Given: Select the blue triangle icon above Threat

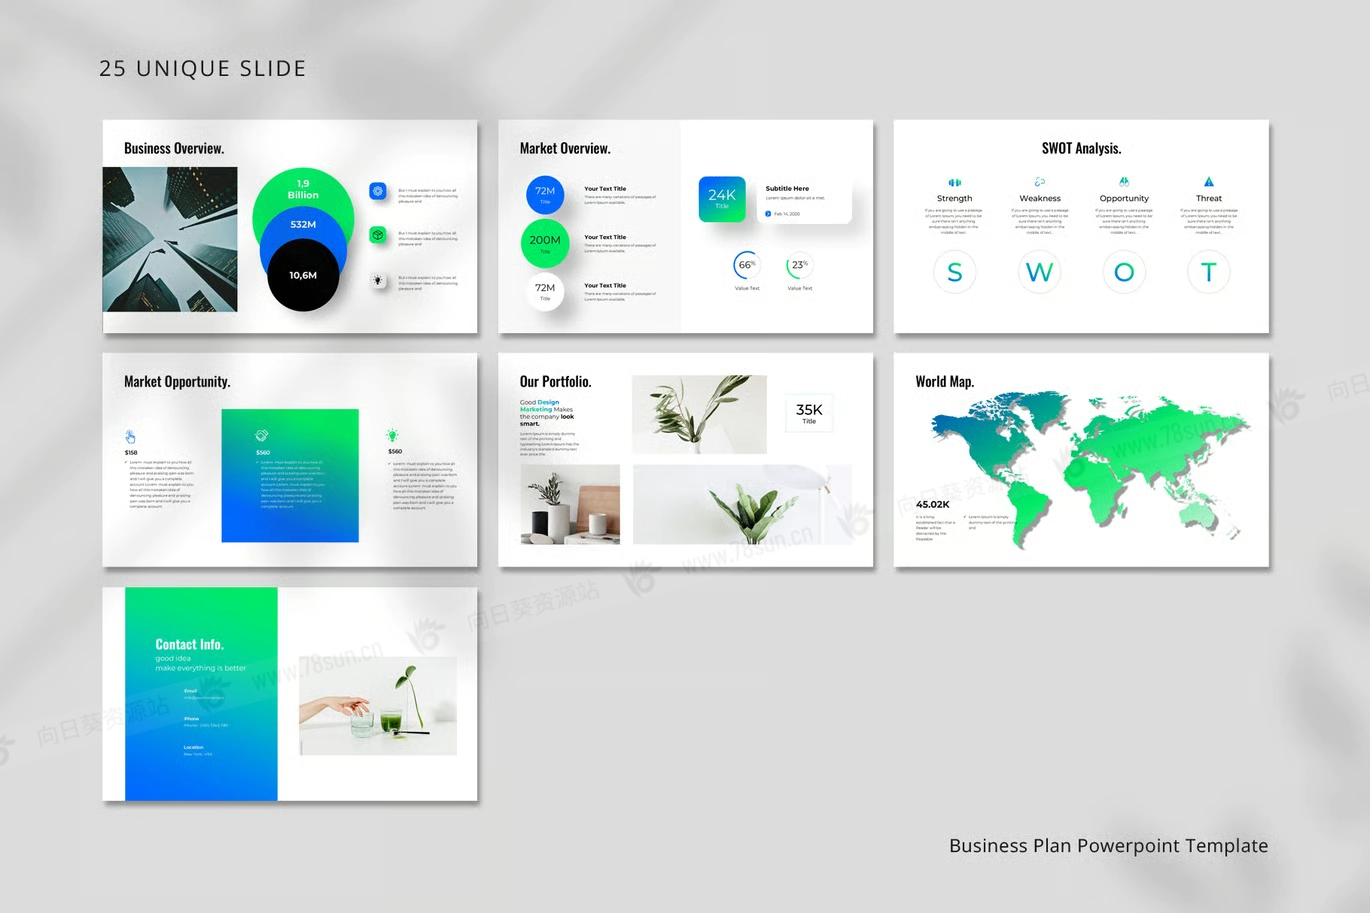Looking at the screenshot, I should (x=1209, y=182).
